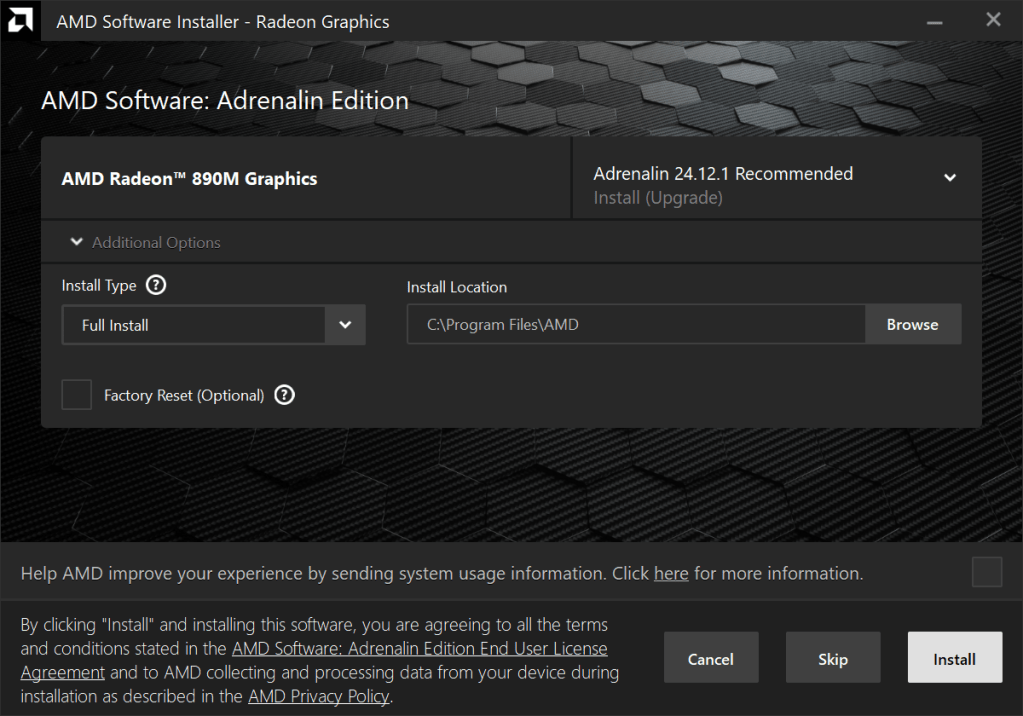The image size is (1023, 716).
Task: Start installation with the Install button
Action: (x=954, y=659)
